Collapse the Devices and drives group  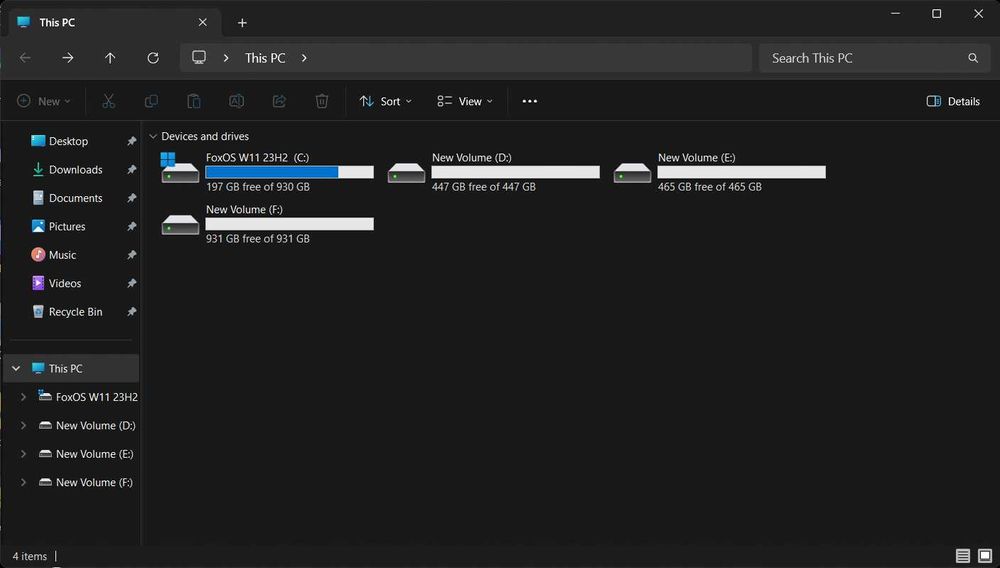click(x=152, y=136)
